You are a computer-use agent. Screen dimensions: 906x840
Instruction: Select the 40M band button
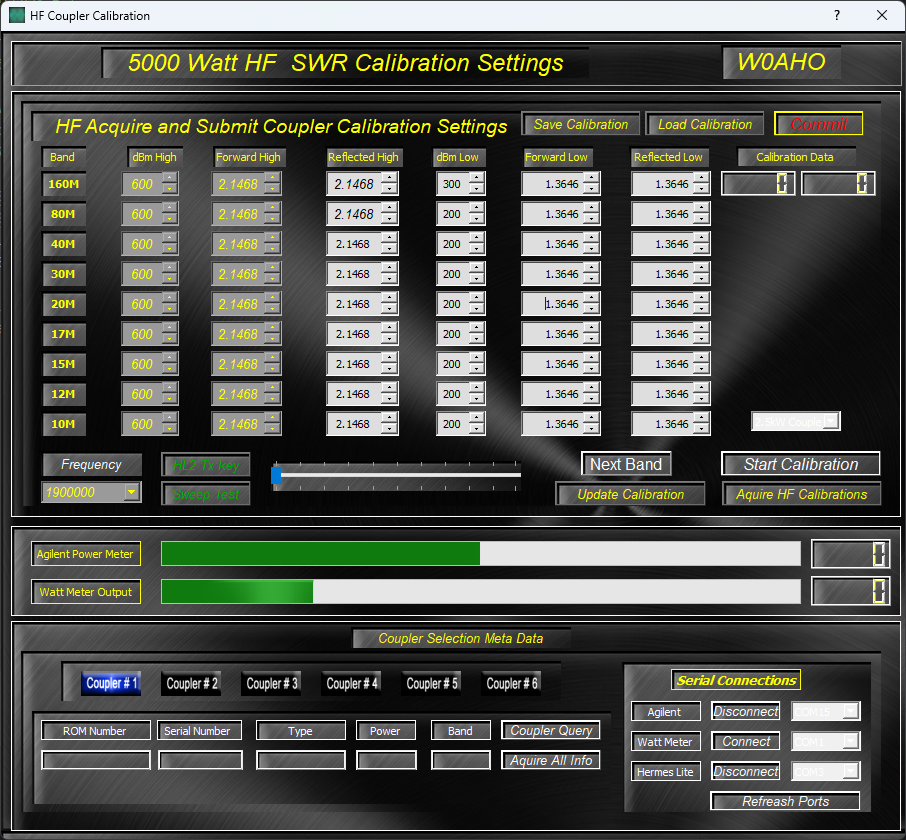point(64,244)
